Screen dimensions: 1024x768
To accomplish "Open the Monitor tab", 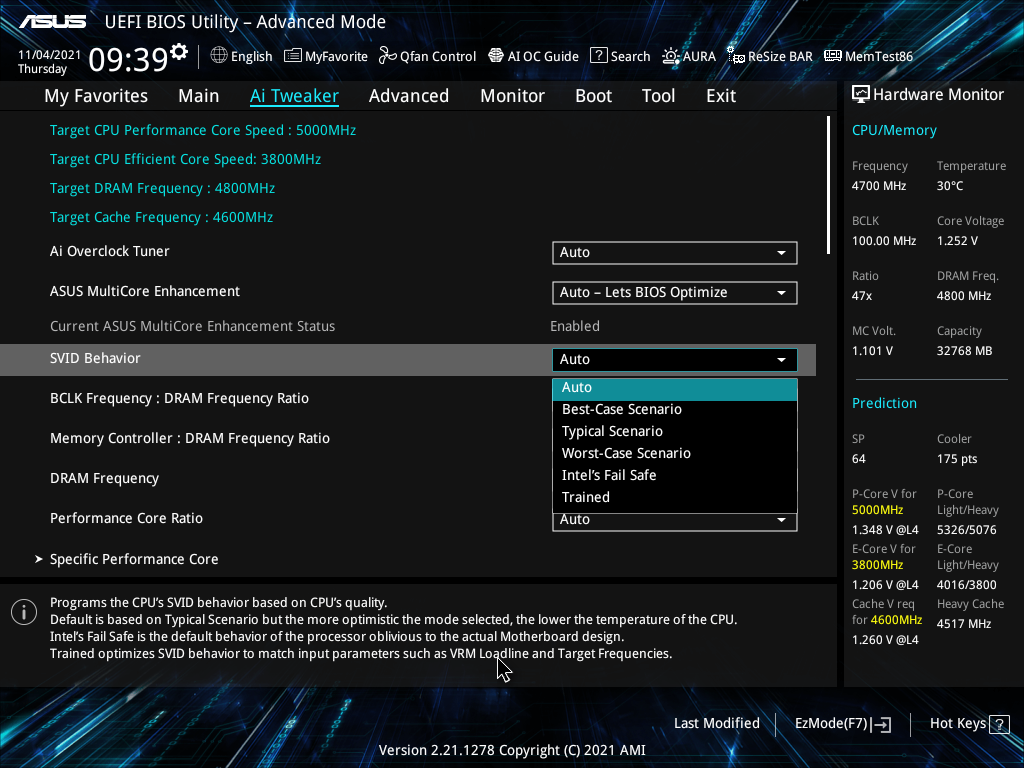I will point(512,96).
